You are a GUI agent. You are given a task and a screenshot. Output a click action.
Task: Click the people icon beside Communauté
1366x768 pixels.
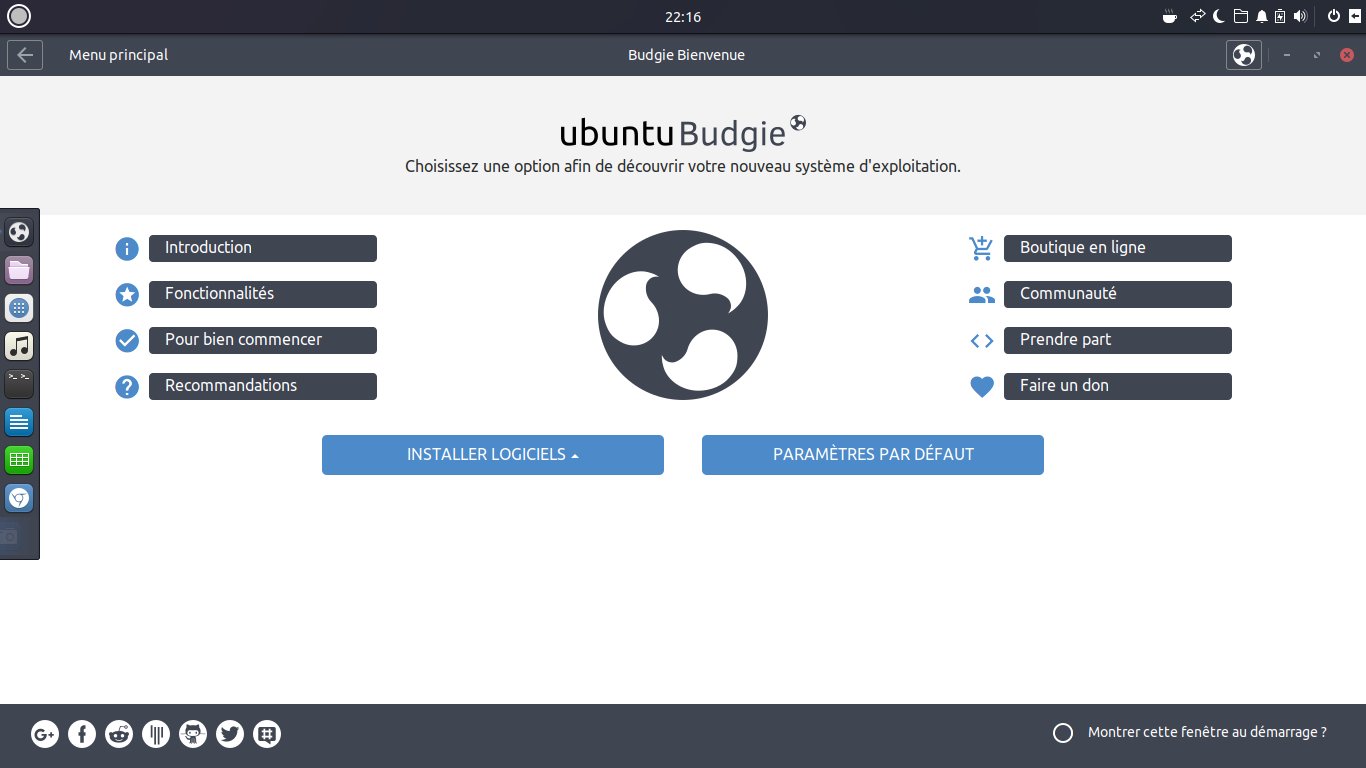click(x=982, y=295)
